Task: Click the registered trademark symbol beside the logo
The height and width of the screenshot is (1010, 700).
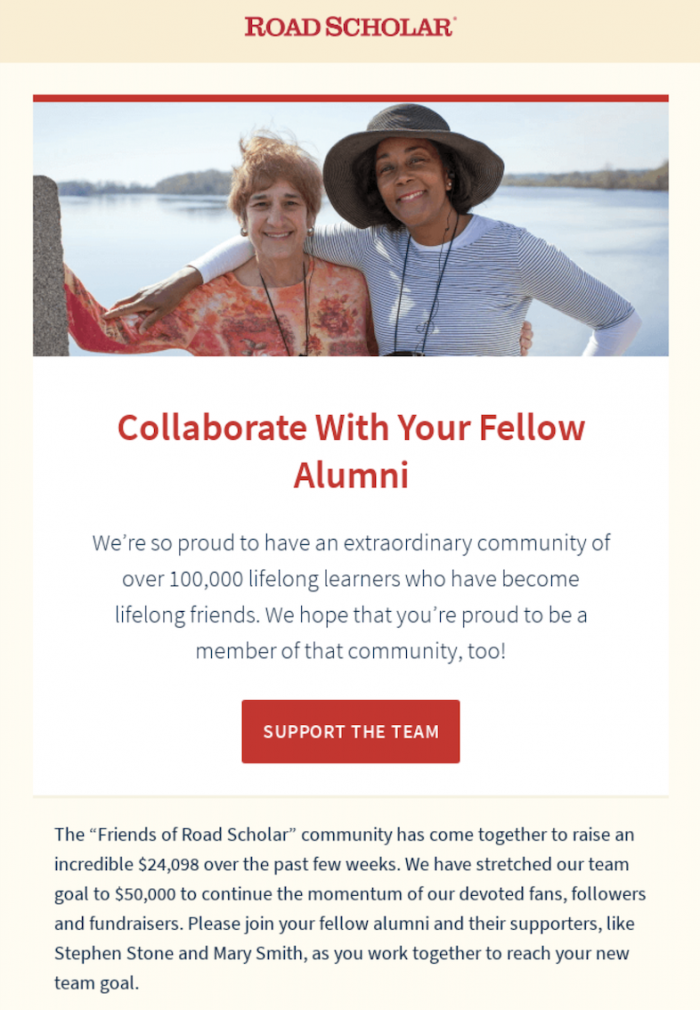Action: 455,18
